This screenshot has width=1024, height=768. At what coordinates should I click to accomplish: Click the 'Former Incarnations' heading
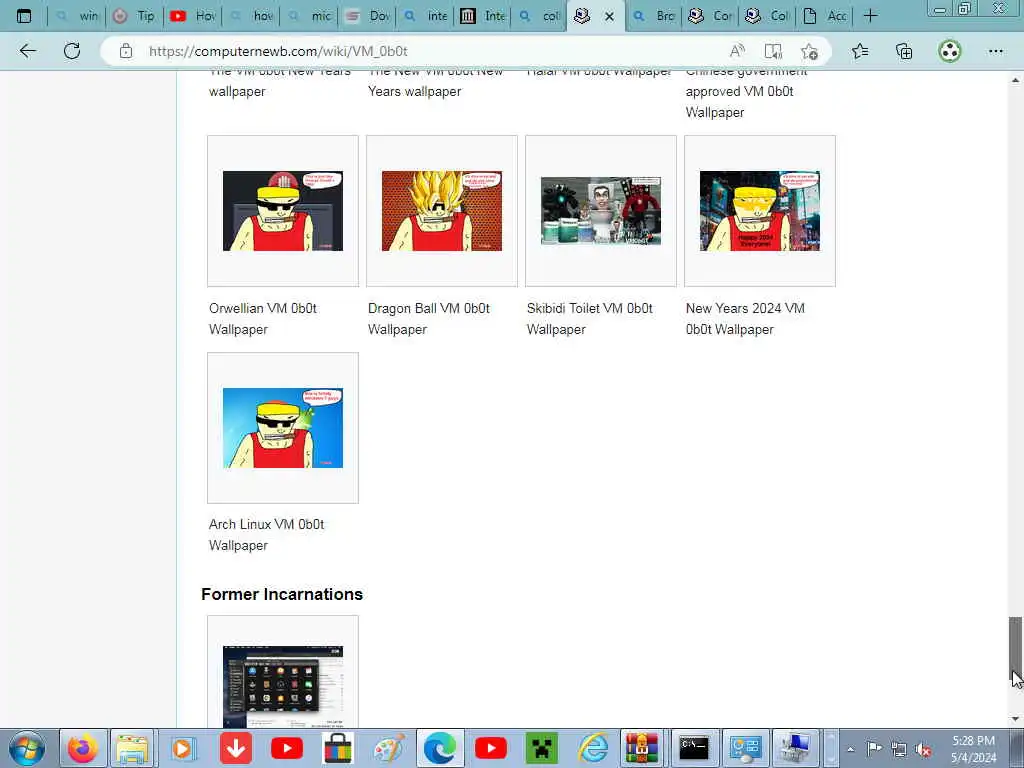point(282,594)
